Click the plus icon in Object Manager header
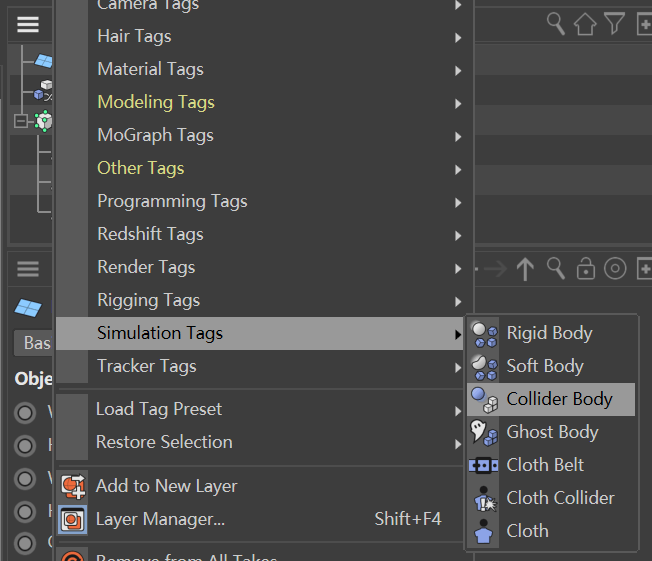 coord(645,25)
